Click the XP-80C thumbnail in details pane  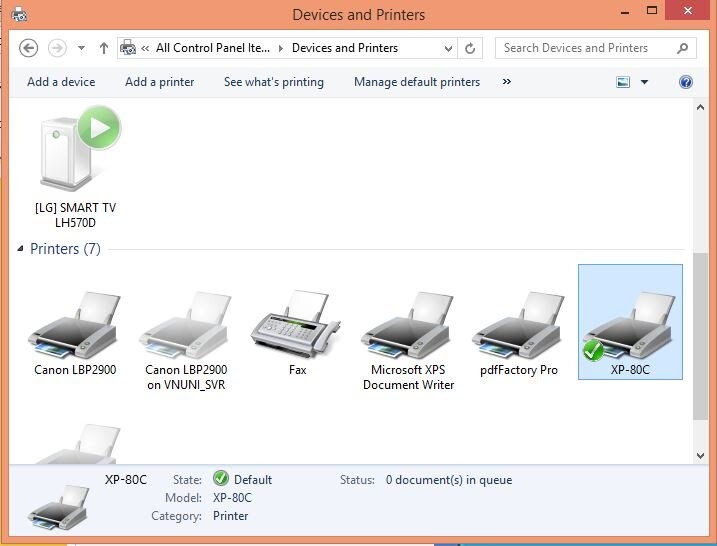[x=59, y=506]
